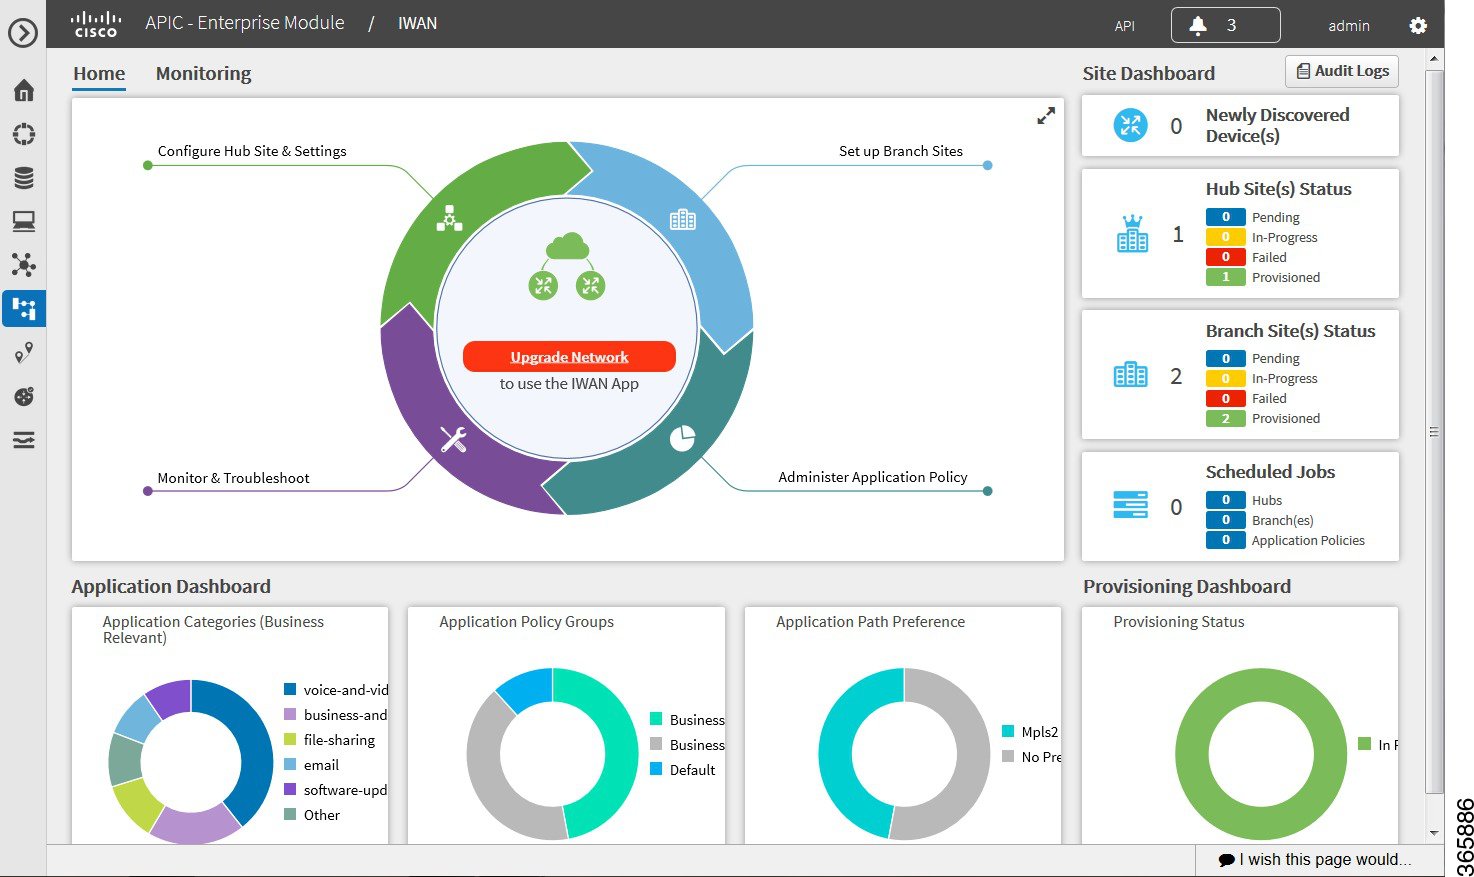
Task: Open the stacked database icon in the sidebar
Action: pos(24,178)
